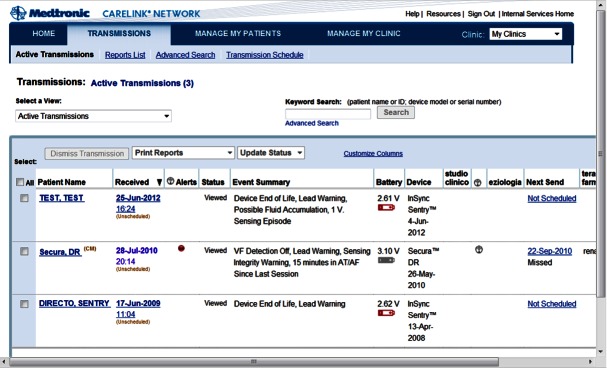Go to the HOME tab
The width and height of the screenshot is (607, 368).
point(43,34)
